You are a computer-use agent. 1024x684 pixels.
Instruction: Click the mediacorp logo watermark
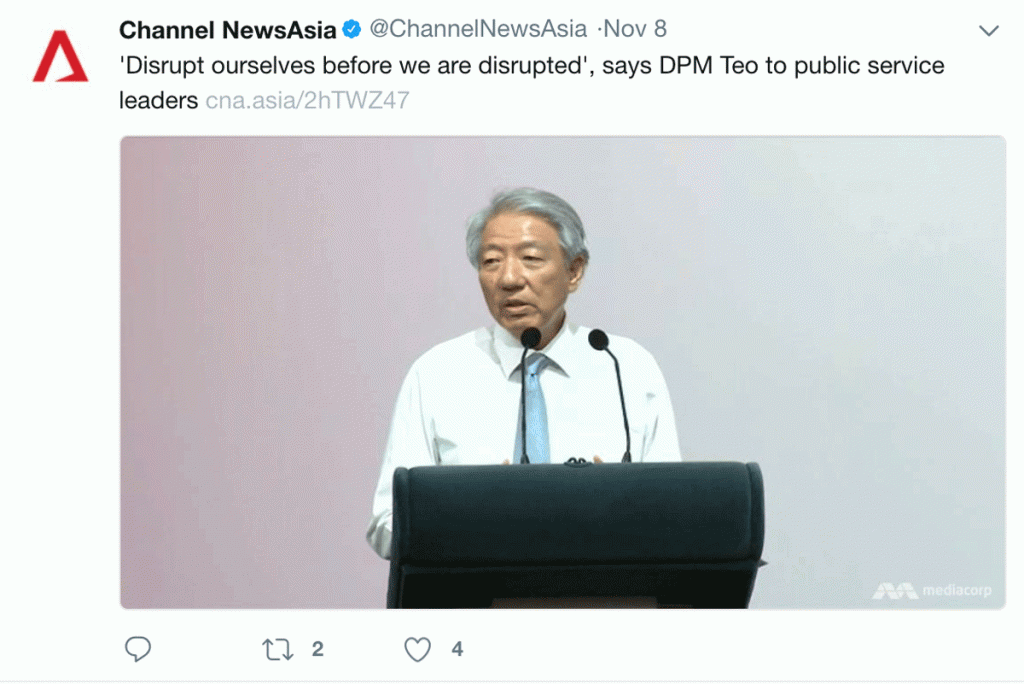(x=932, y=591)
